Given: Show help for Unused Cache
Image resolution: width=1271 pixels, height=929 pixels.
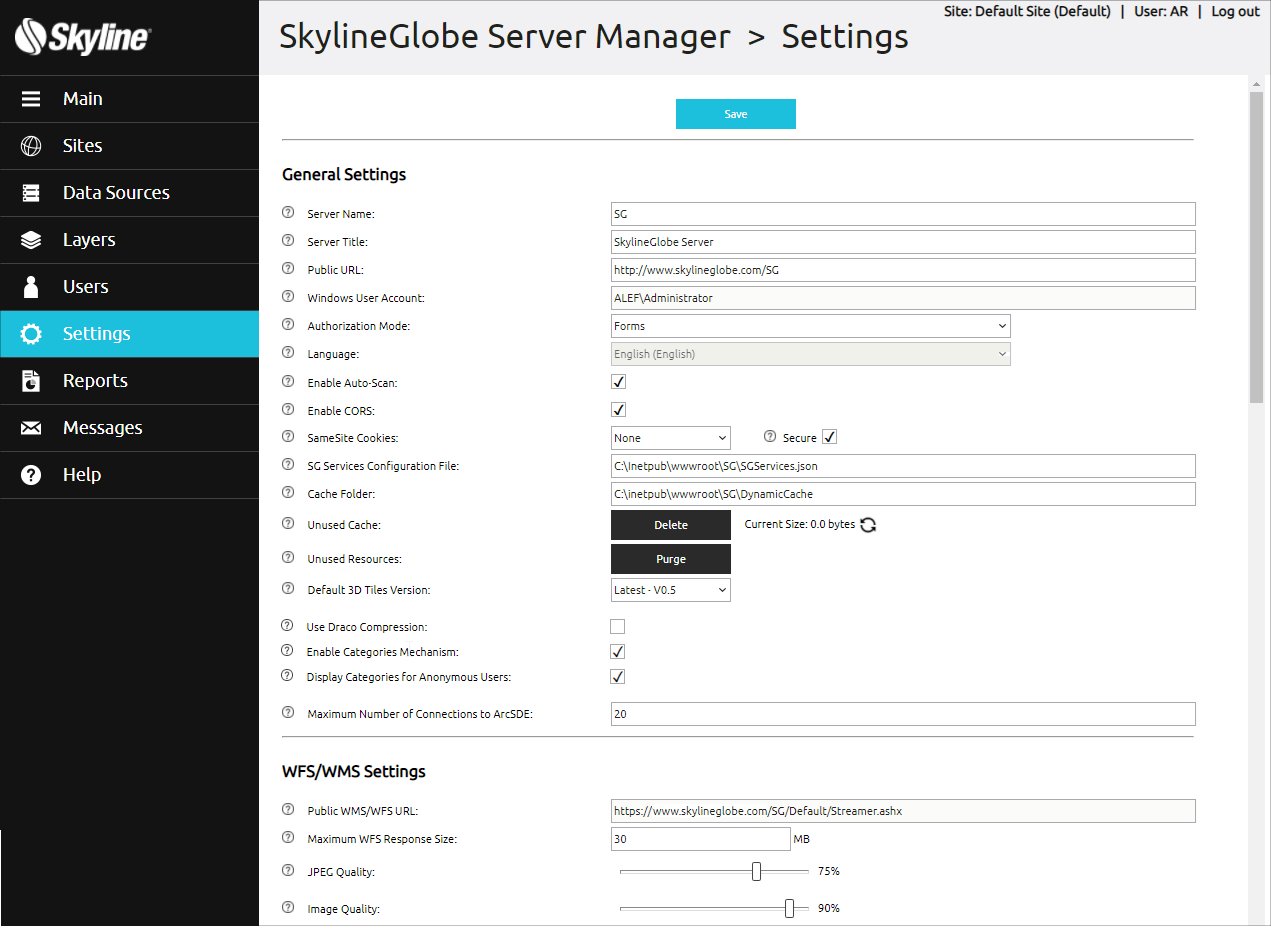Looking at the screenshot, I should (x=288, y=524).
